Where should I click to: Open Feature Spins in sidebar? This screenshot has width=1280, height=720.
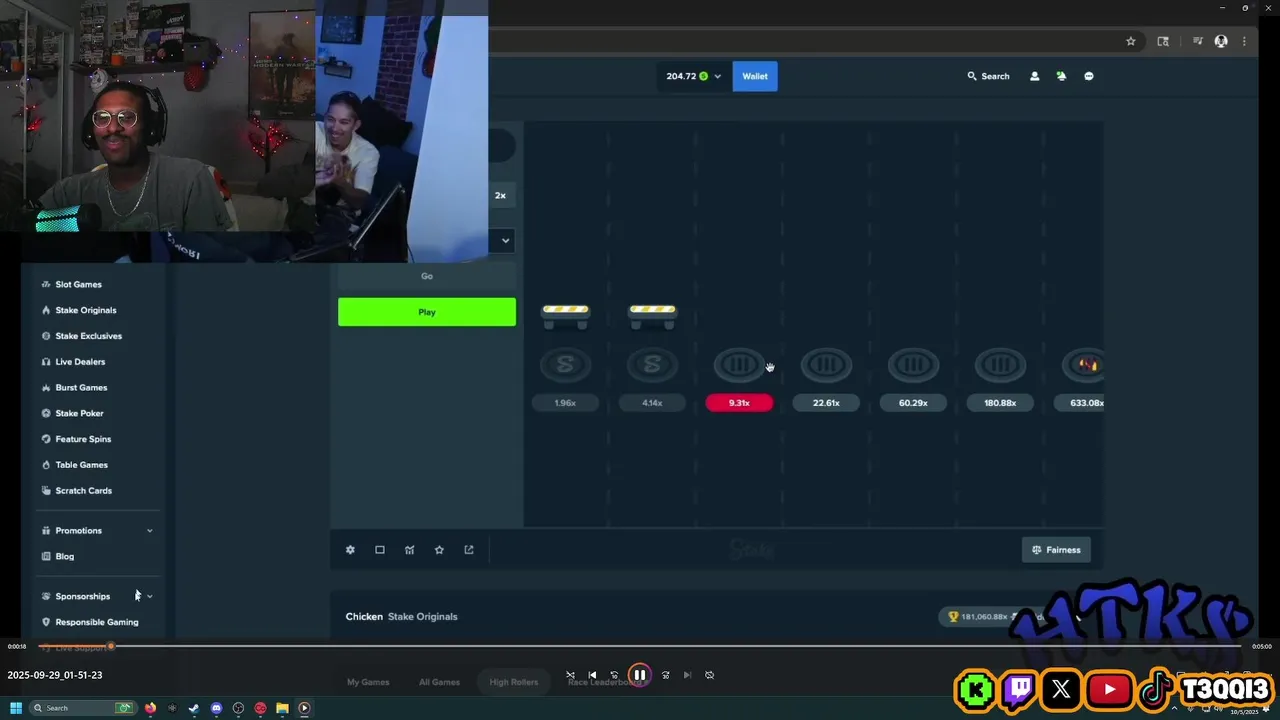click(83, 439)
